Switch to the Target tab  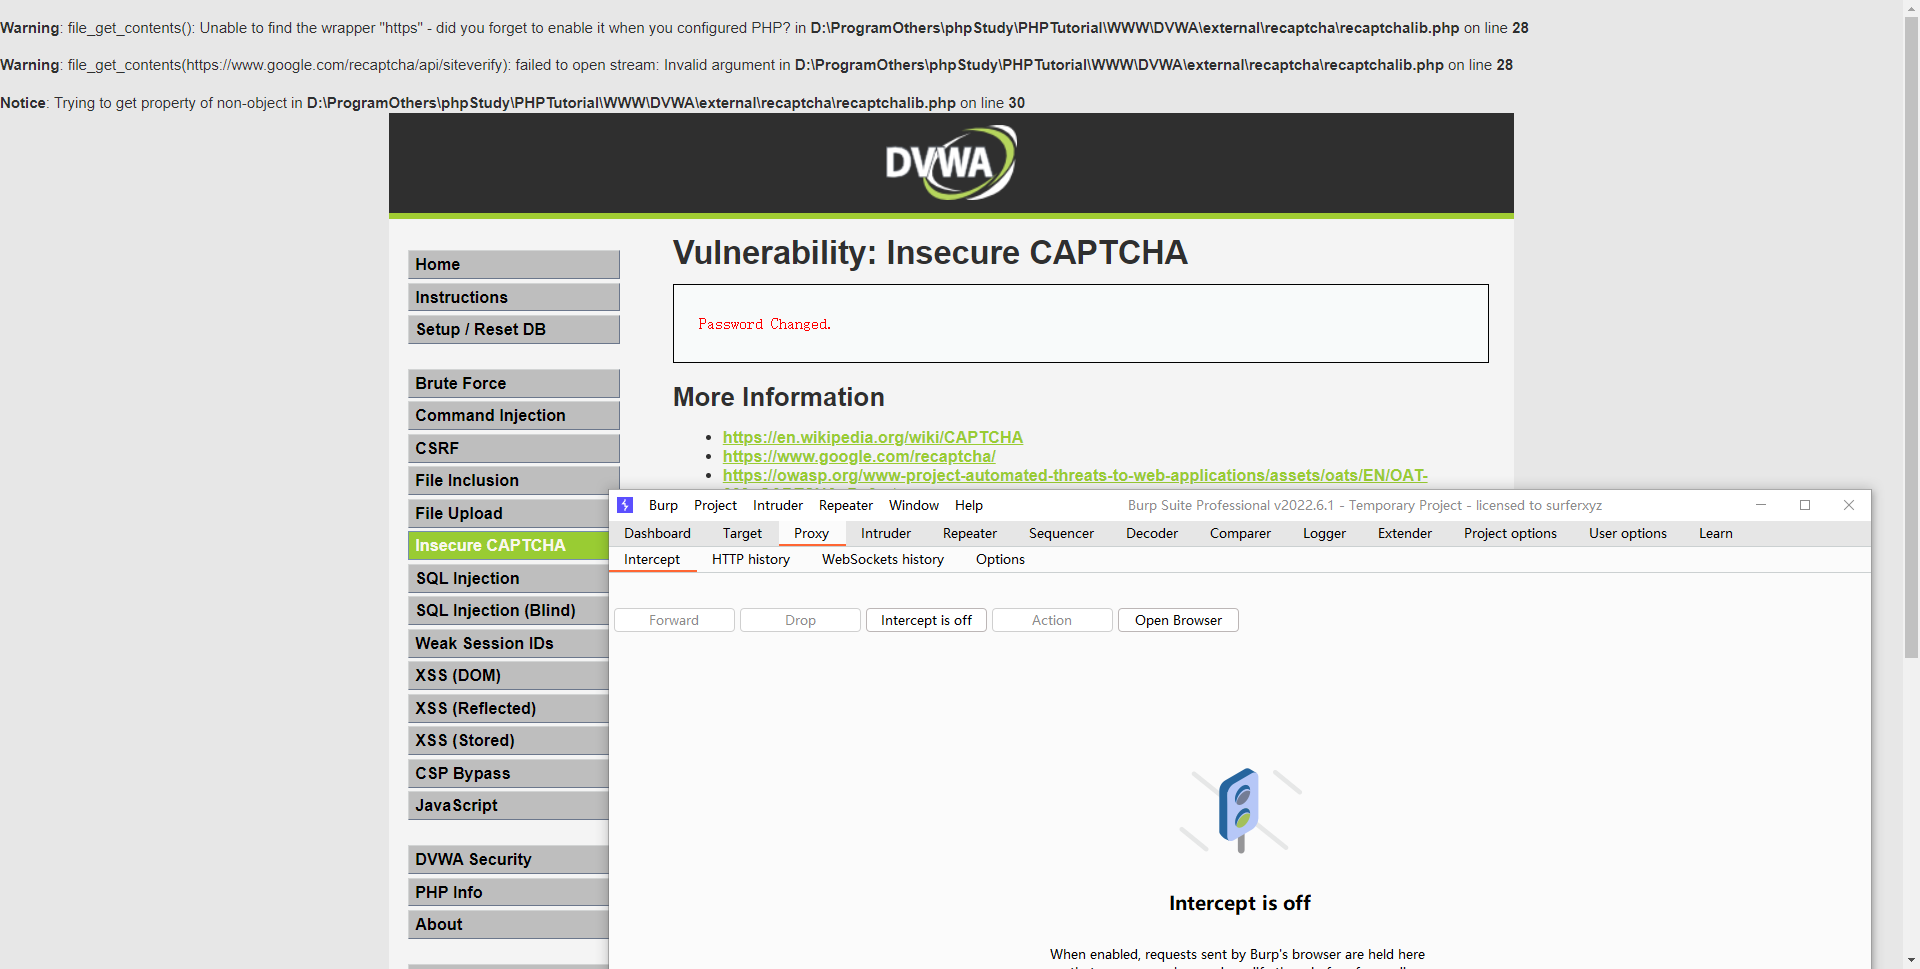[x=742, y=533]
